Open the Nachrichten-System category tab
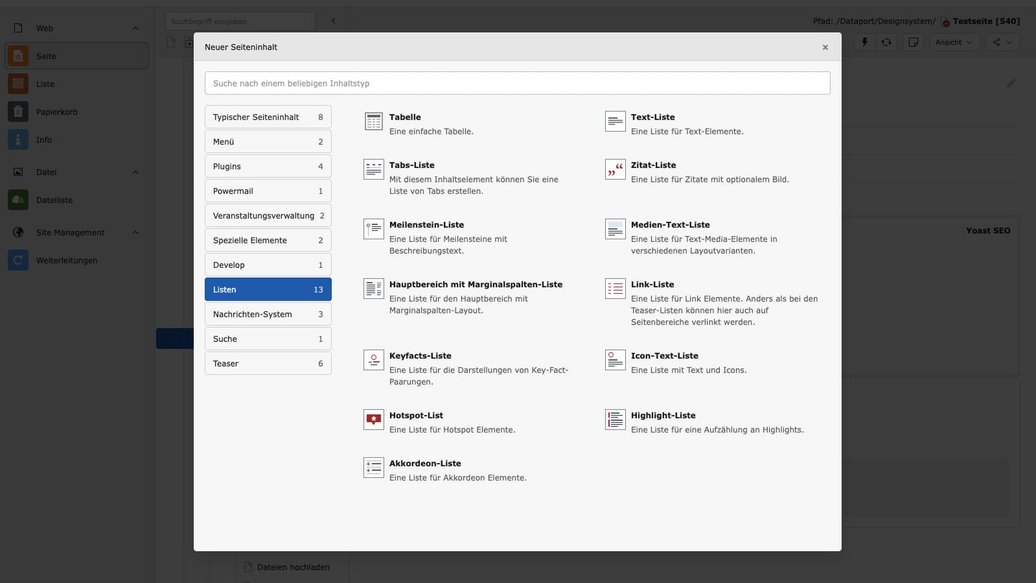Image resolution: width=1036 pixels, height=583 pixels. (267, 314)
